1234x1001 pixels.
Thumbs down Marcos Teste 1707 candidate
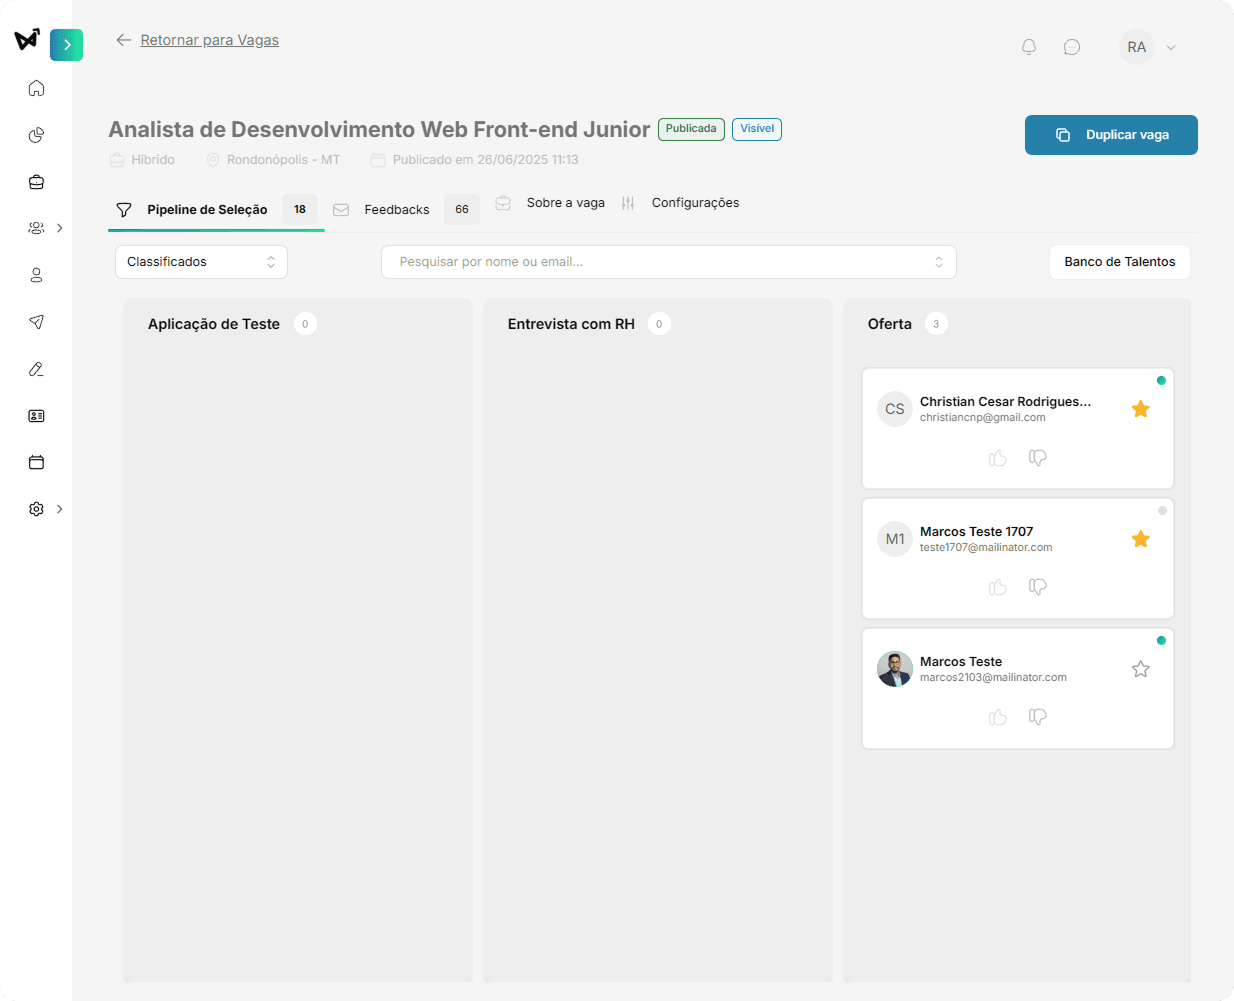1038,587
